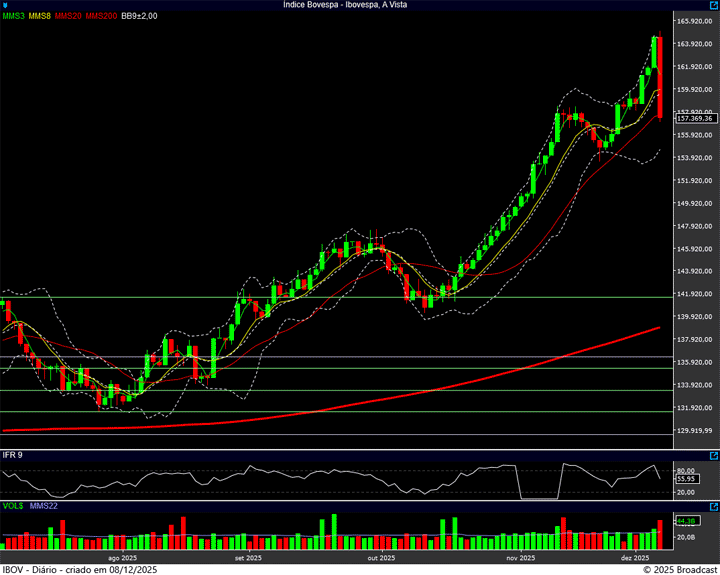Select the MMS22 volume average label

click(44, 507)
